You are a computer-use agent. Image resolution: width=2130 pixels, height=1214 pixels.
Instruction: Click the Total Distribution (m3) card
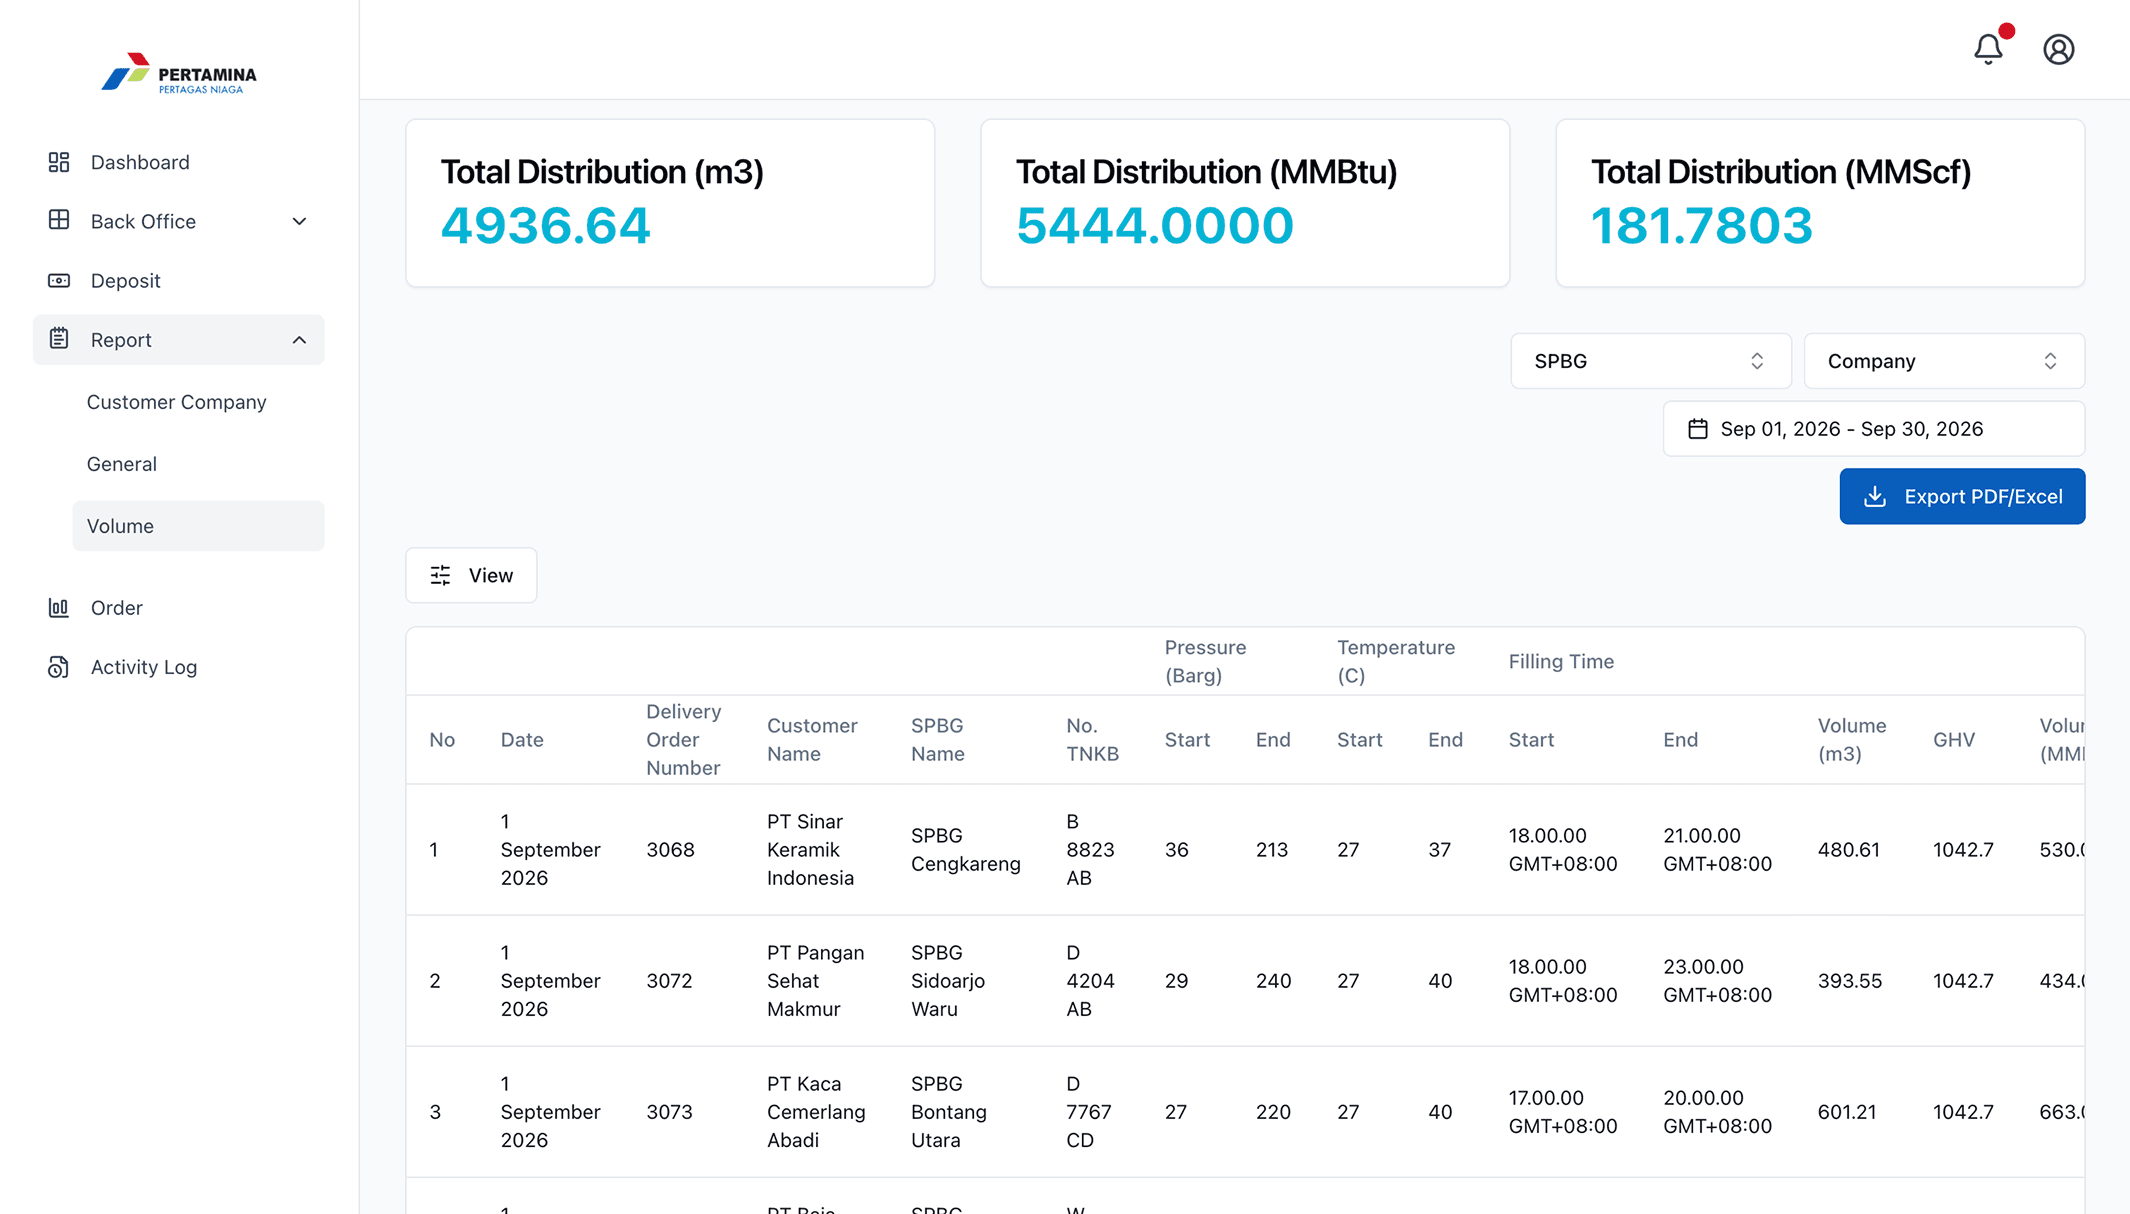coord(670,203)
